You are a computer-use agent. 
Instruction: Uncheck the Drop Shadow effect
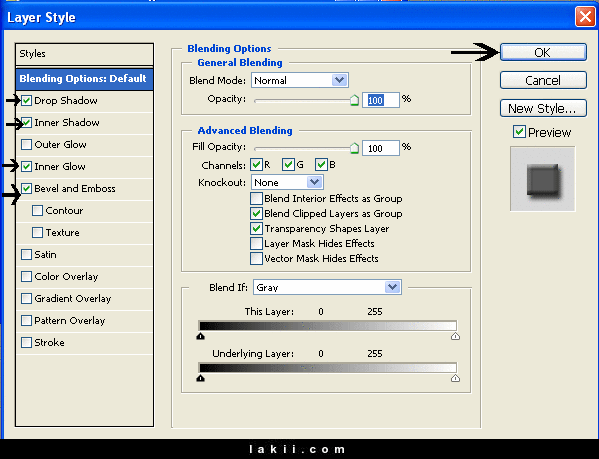[26, 101]
